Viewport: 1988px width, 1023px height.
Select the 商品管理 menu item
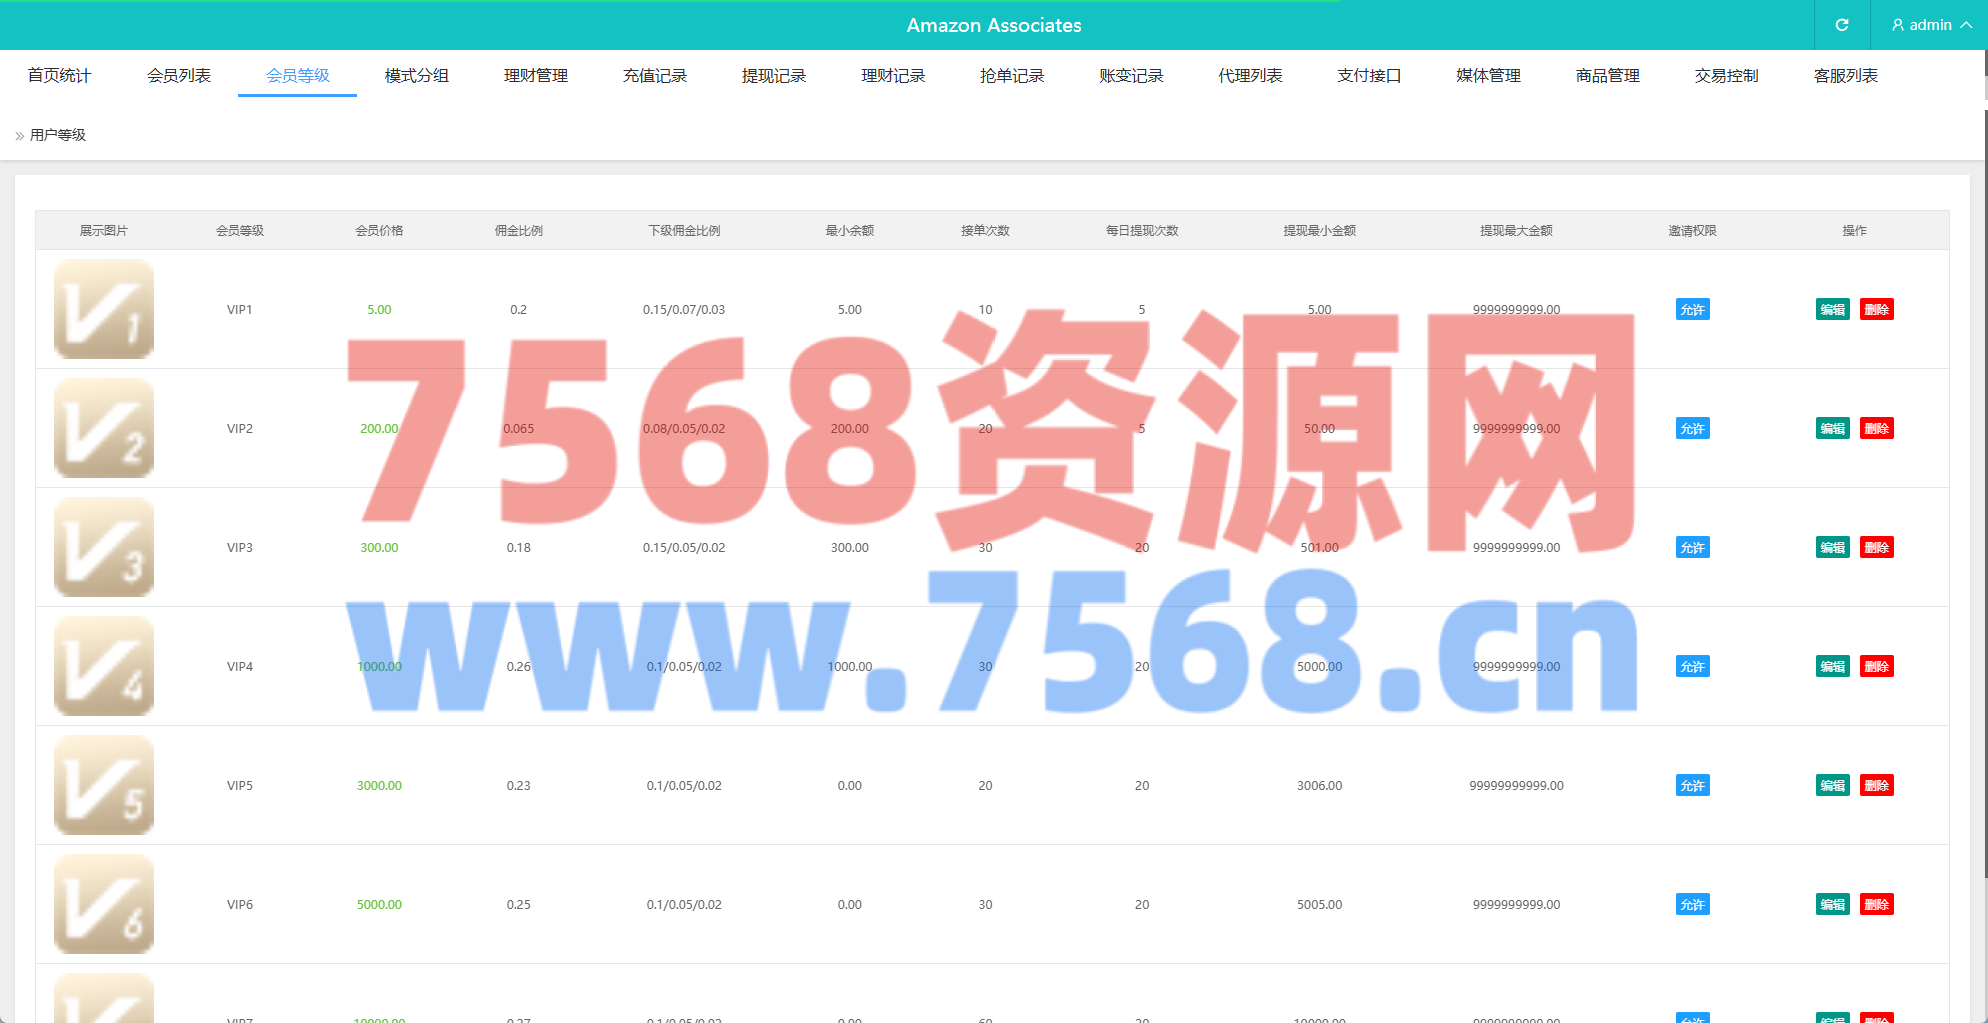(1607, 76)
